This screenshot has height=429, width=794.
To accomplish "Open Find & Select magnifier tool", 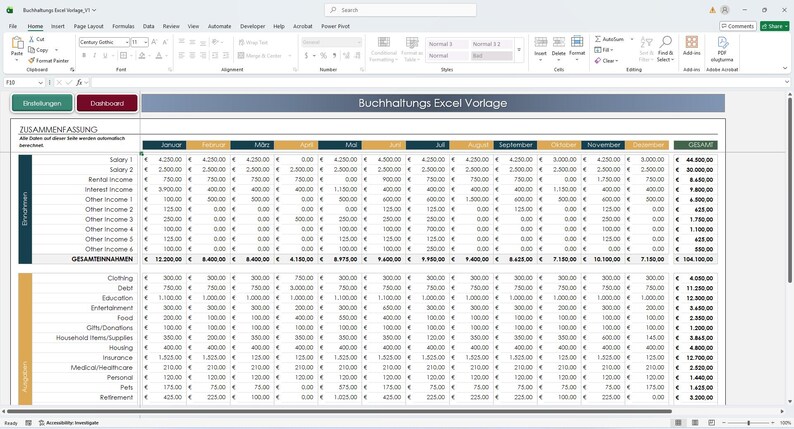I will [665, 49].
